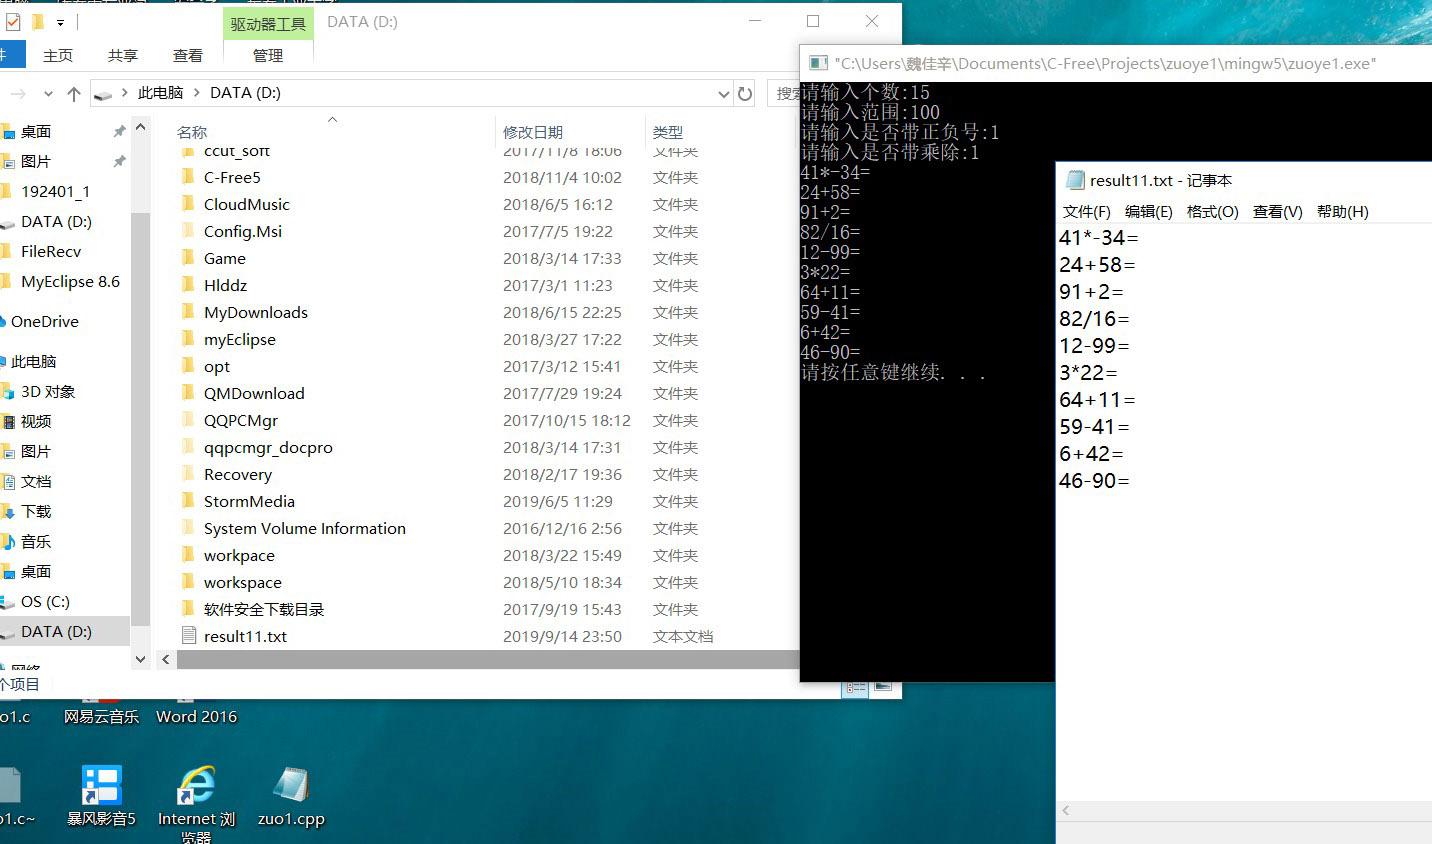Screen dimensions: 1432x844
Task: Expand the chevron after 此电脑 in address bar
Action: coord(197,93)
